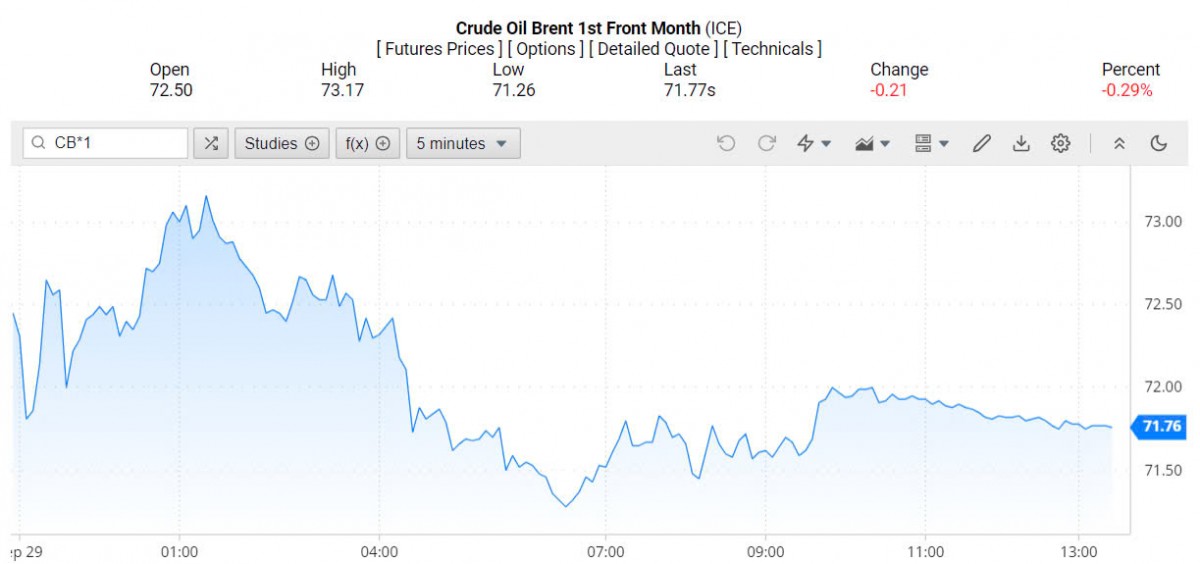View the Technicals link

771,48
